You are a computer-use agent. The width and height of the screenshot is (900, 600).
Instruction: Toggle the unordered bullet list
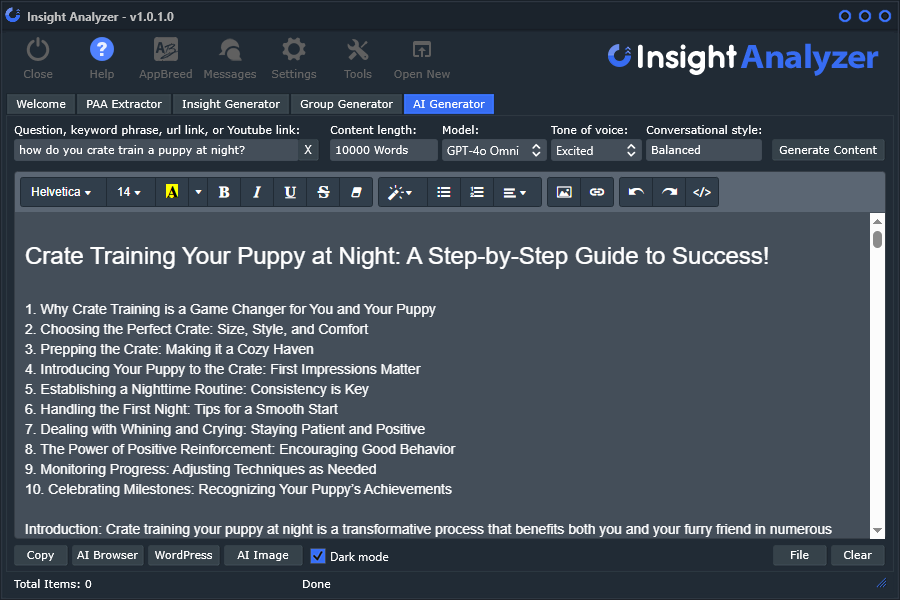click(x=444, y=192)
